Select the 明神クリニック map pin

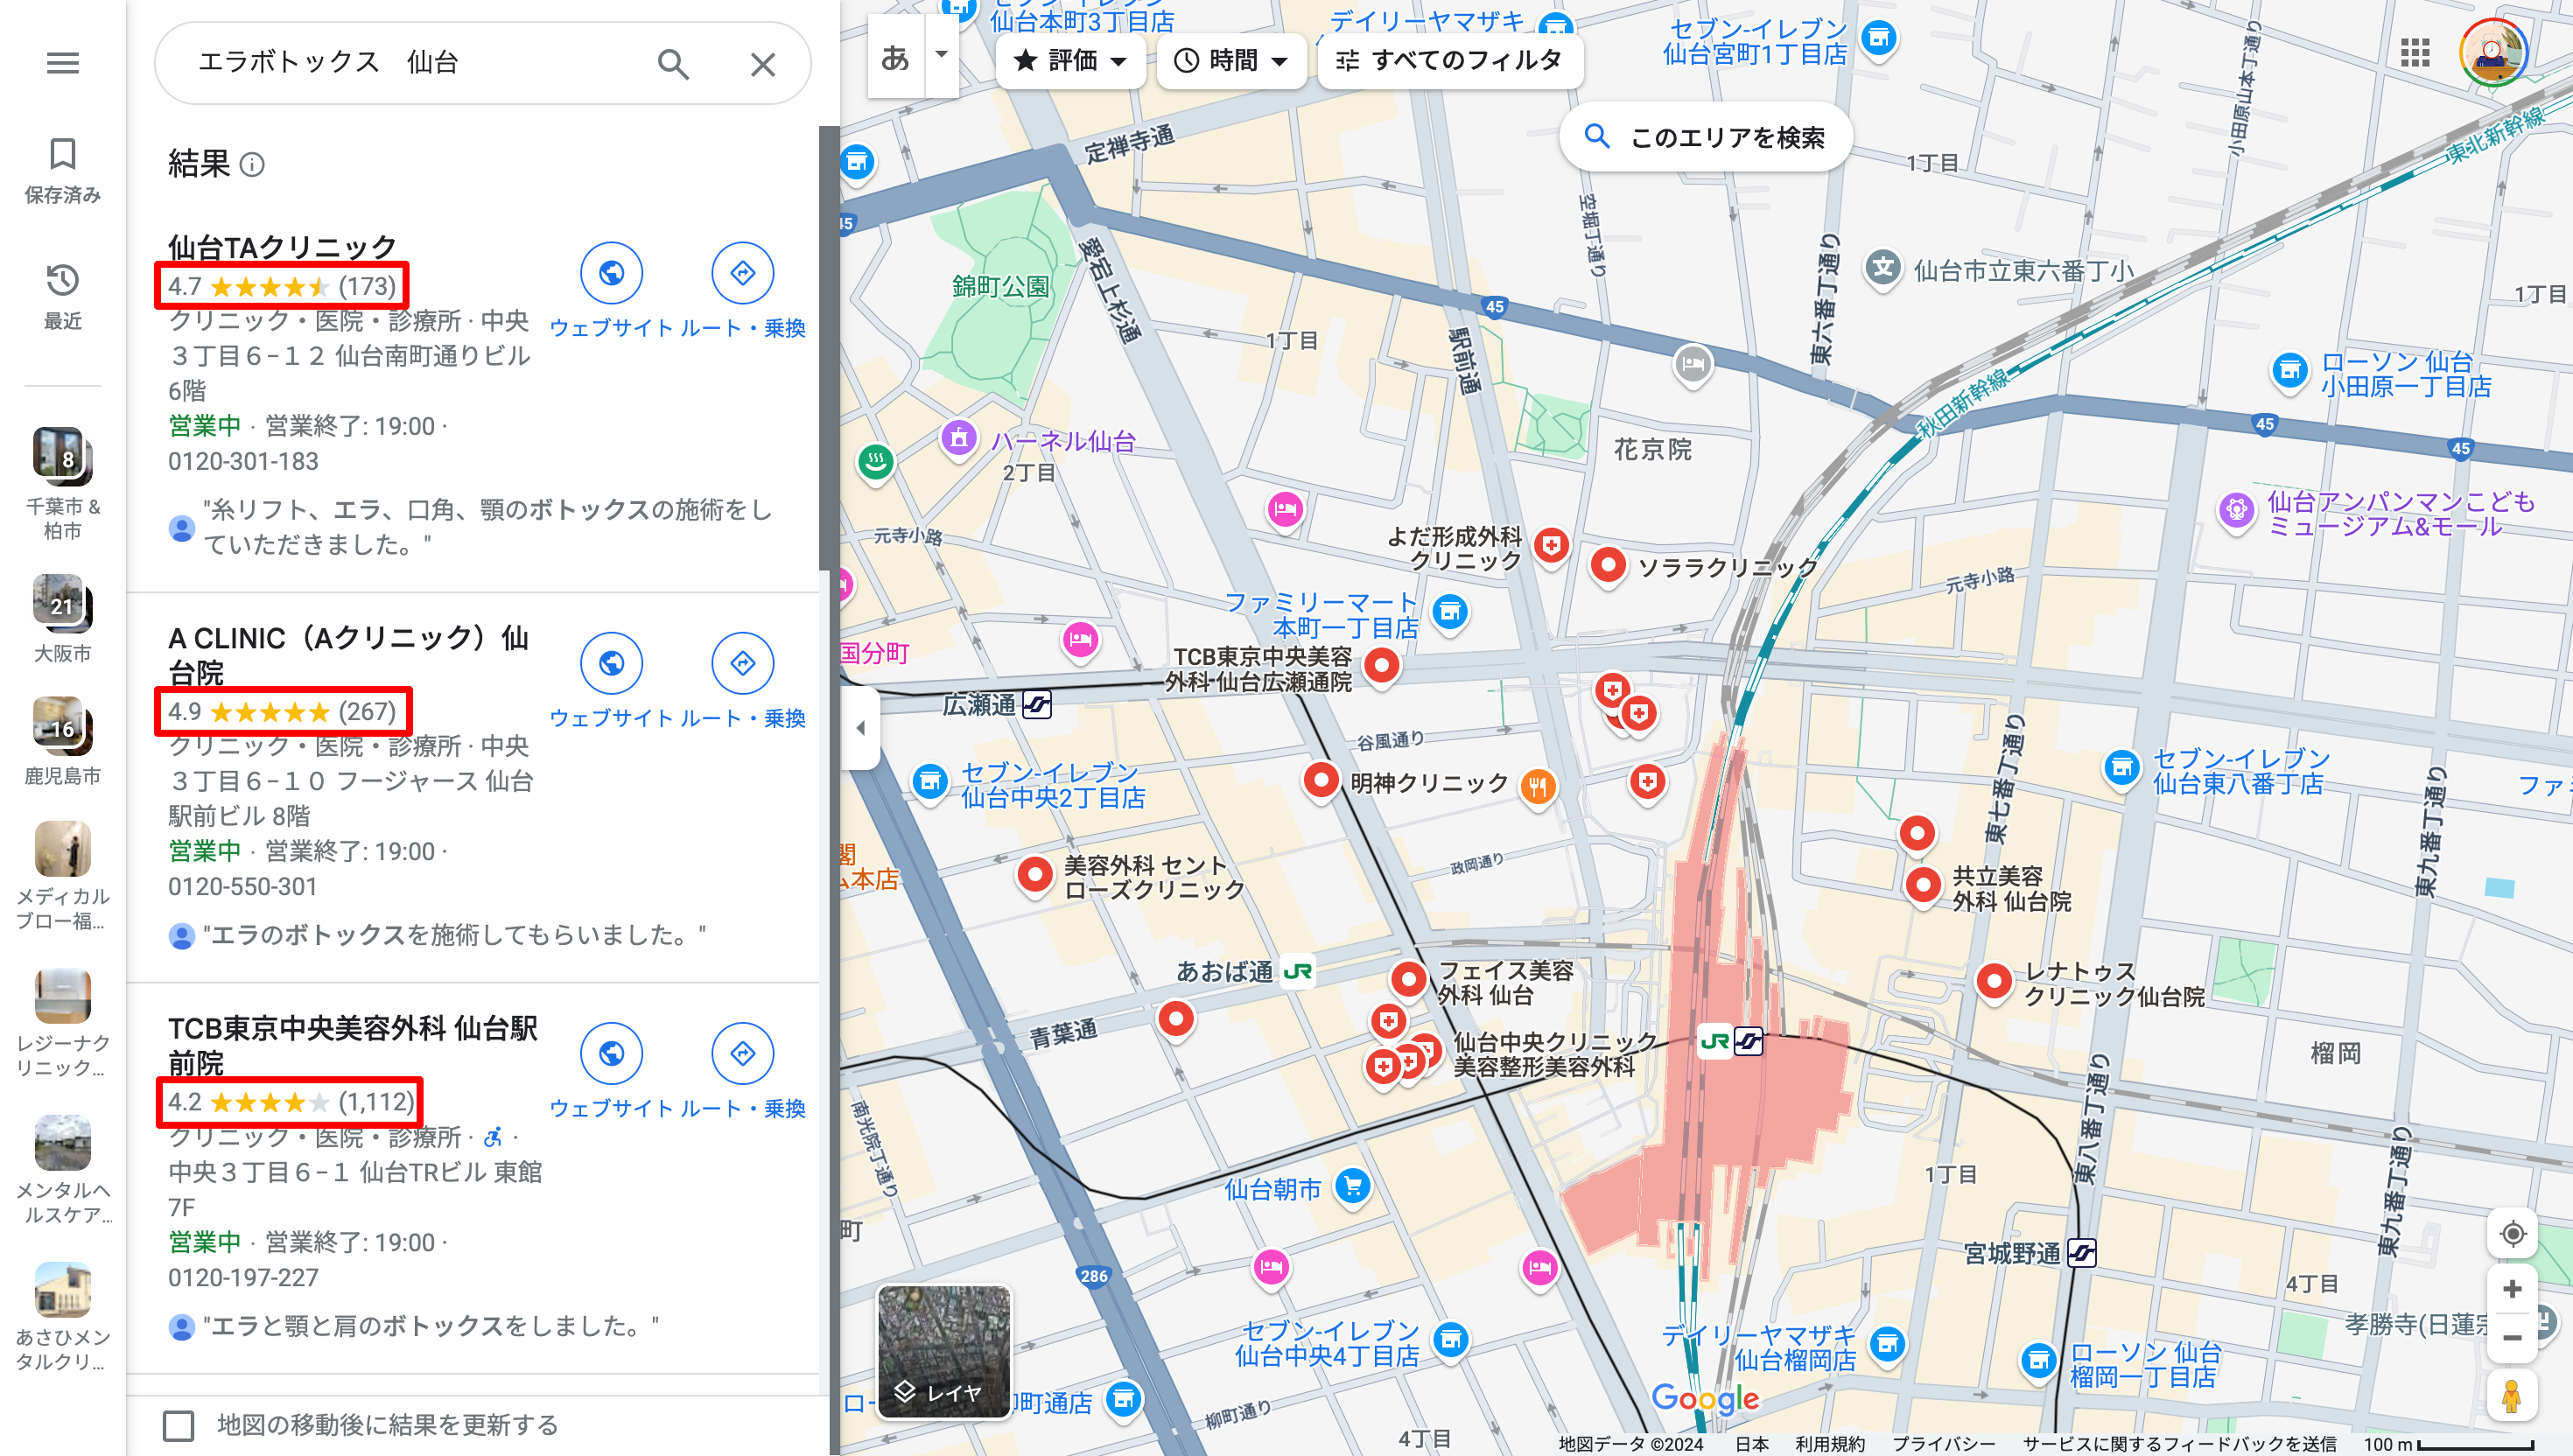click(1321, 781)
